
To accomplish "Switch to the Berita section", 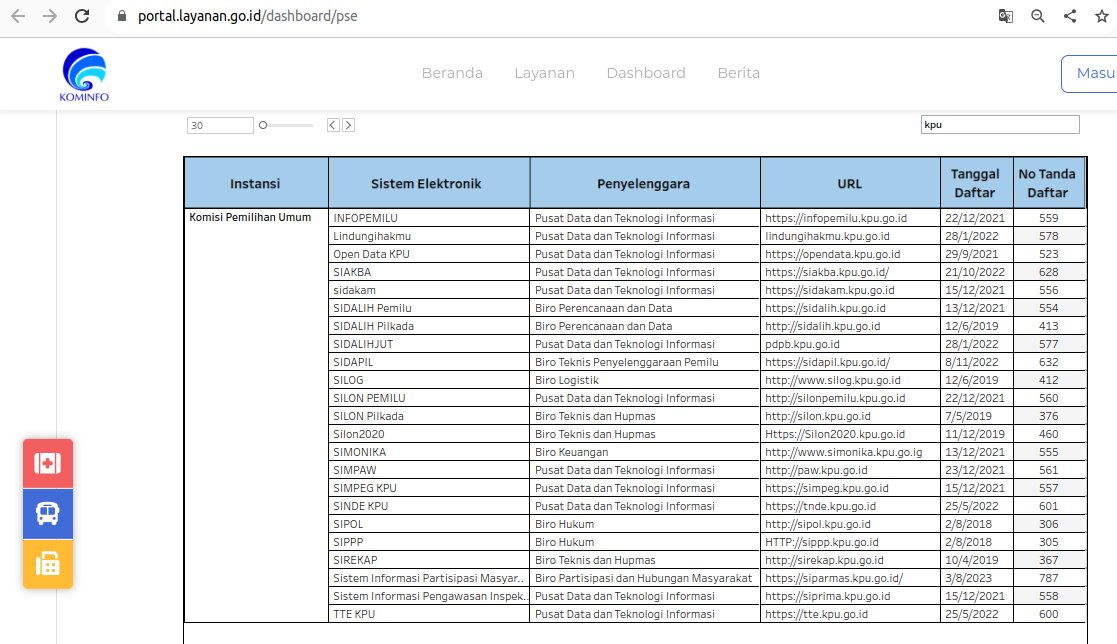I will (x=738, y=72).
